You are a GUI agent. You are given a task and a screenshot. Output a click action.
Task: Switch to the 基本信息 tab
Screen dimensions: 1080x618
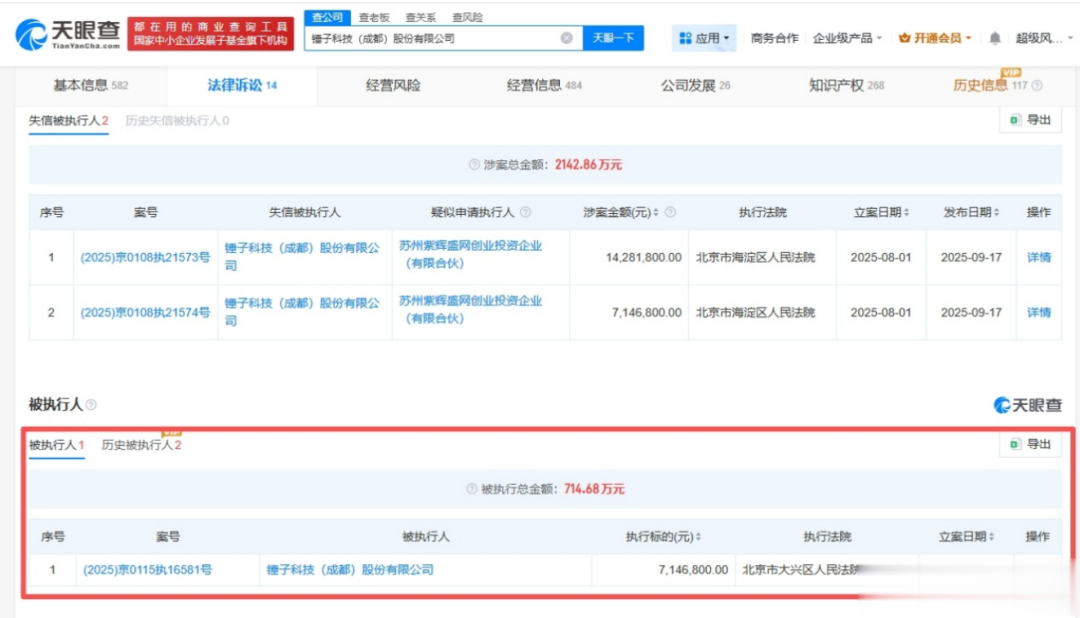[91, 85]
